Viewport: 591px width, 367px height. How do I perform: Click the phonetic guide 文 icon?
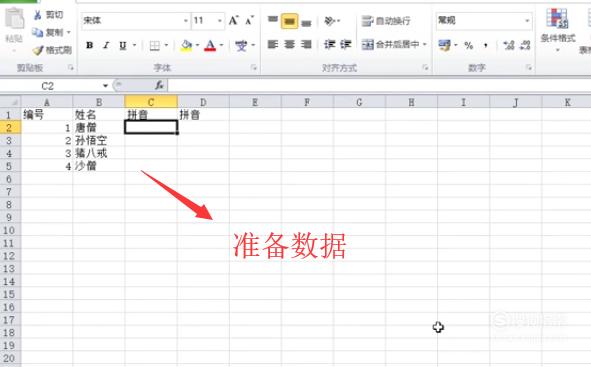241,46
